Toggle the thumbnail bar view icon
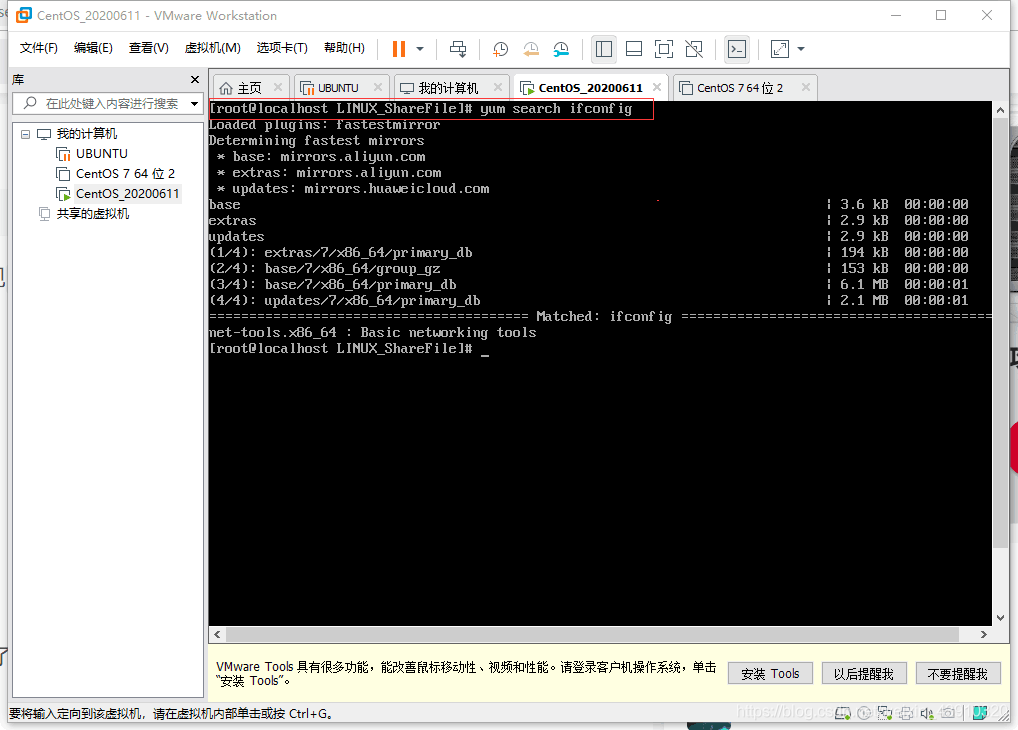The width and height of the screenshot is (1018, 730). (x=634, y=49)
